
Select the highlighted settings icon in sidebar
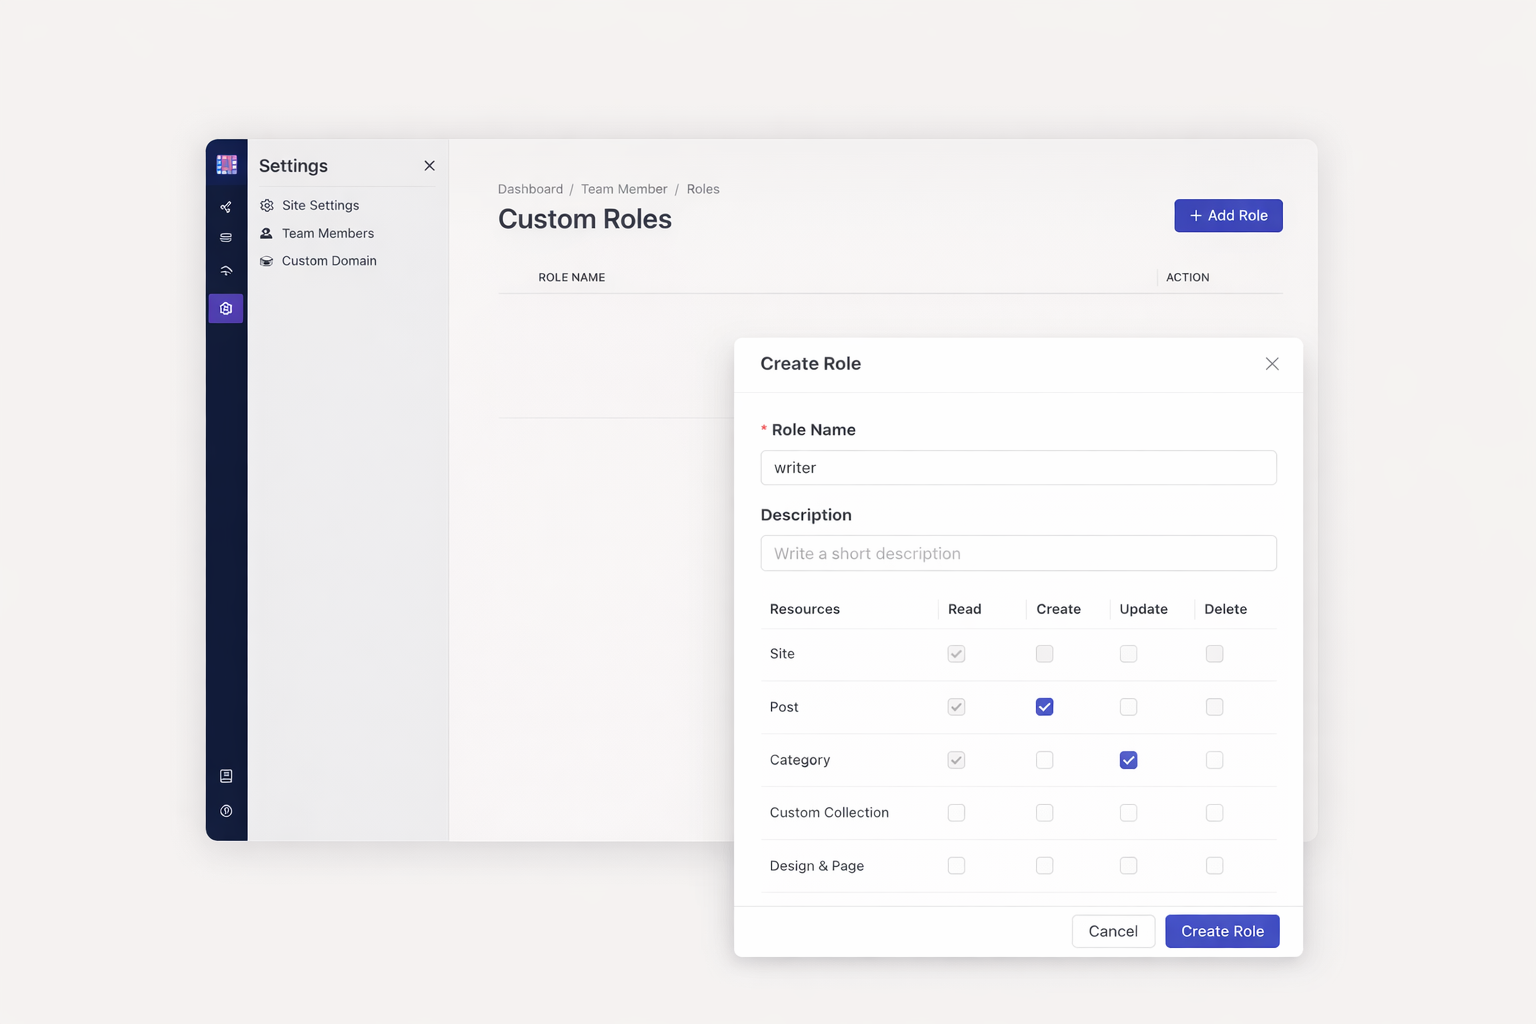(x=226, y=309)
